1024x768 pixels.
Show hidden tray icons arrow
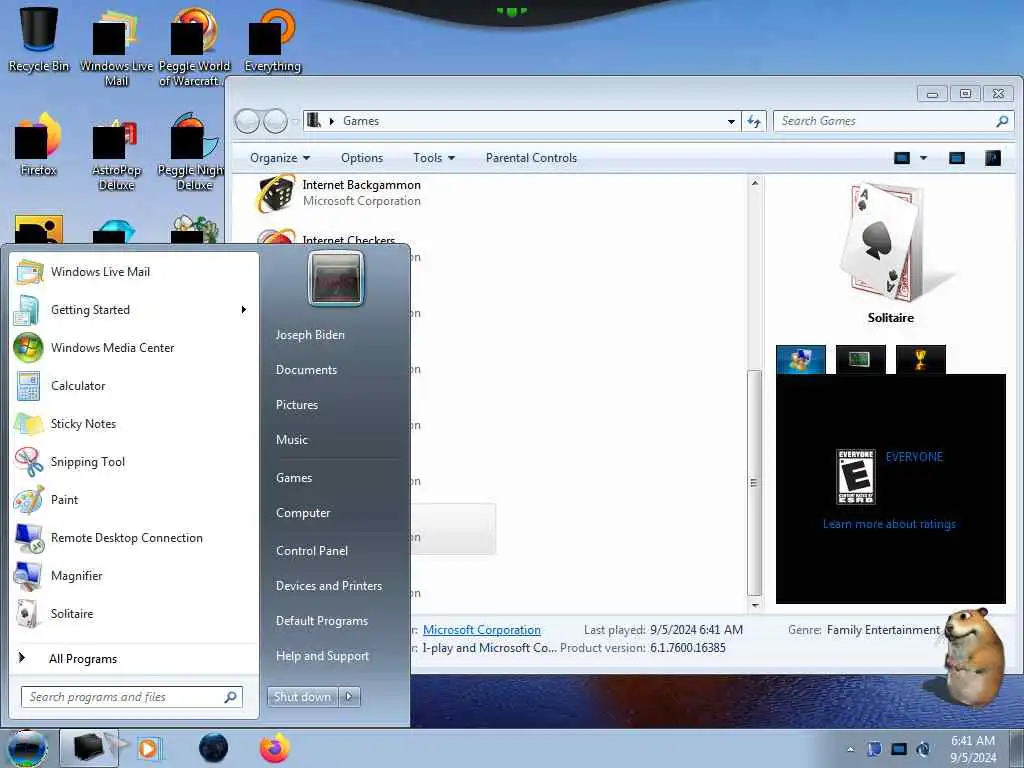pos(850,749)
